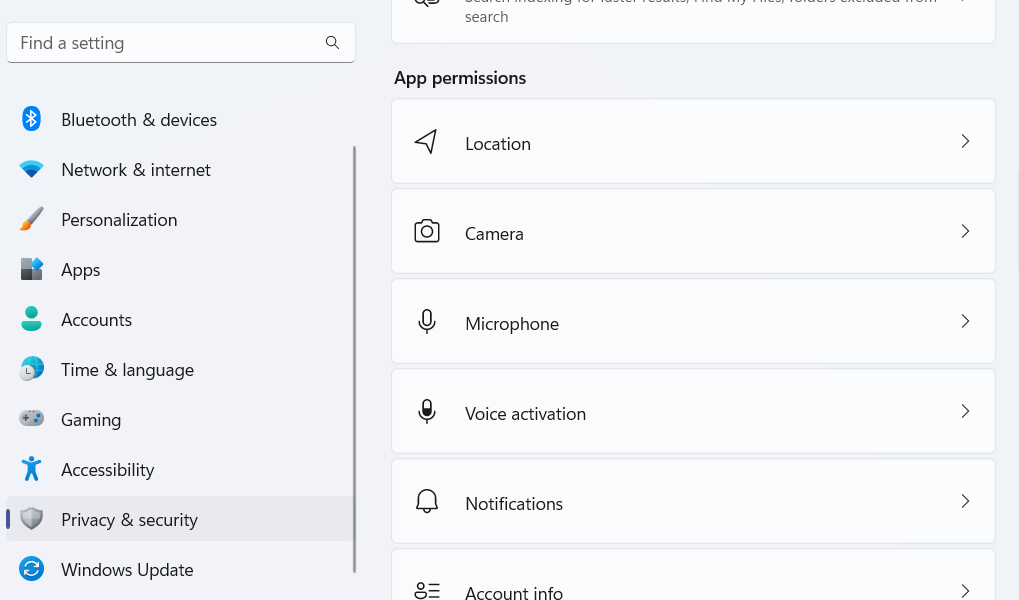Open the Notifications permission row
This screenshot has height=600, width=1019.
tap(693, 501)
